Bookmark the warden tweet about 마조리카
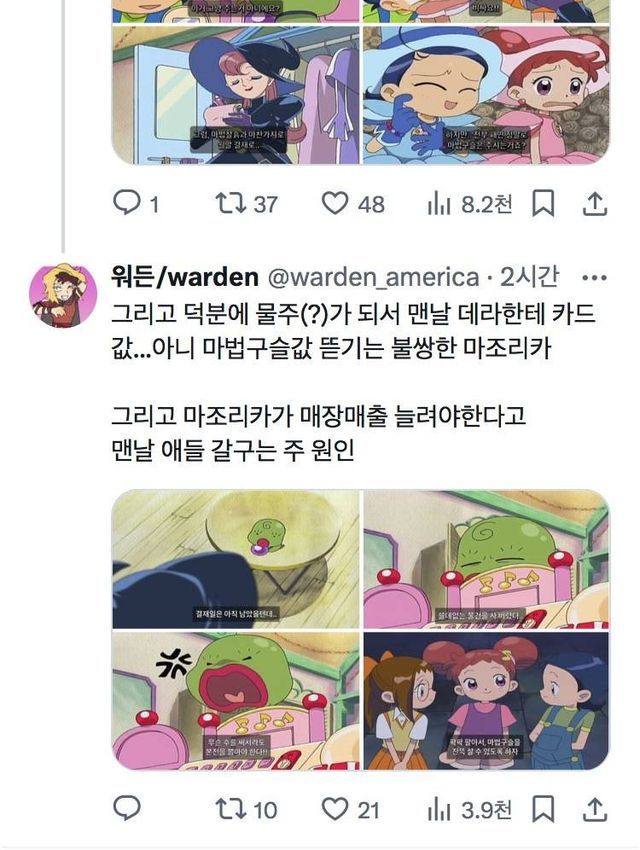Image resolution: width=640 pixels, height=850 pixels. click(543, 809)
